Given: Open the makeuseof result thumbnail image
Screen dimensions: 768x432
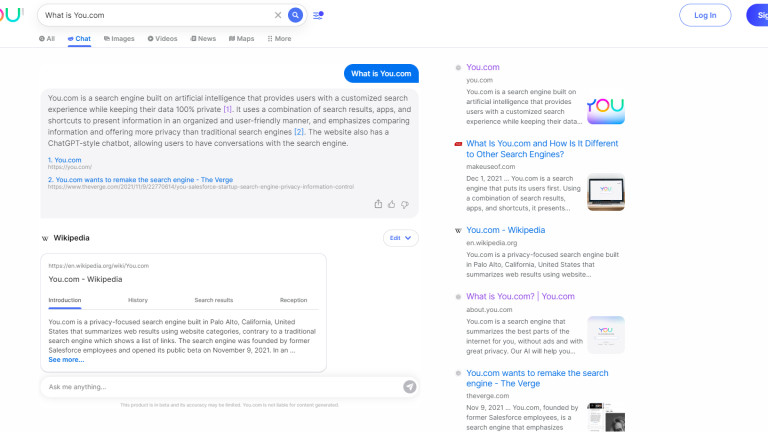Looking at the screenshot, I should pyautogui.click(x=605, y=191).
